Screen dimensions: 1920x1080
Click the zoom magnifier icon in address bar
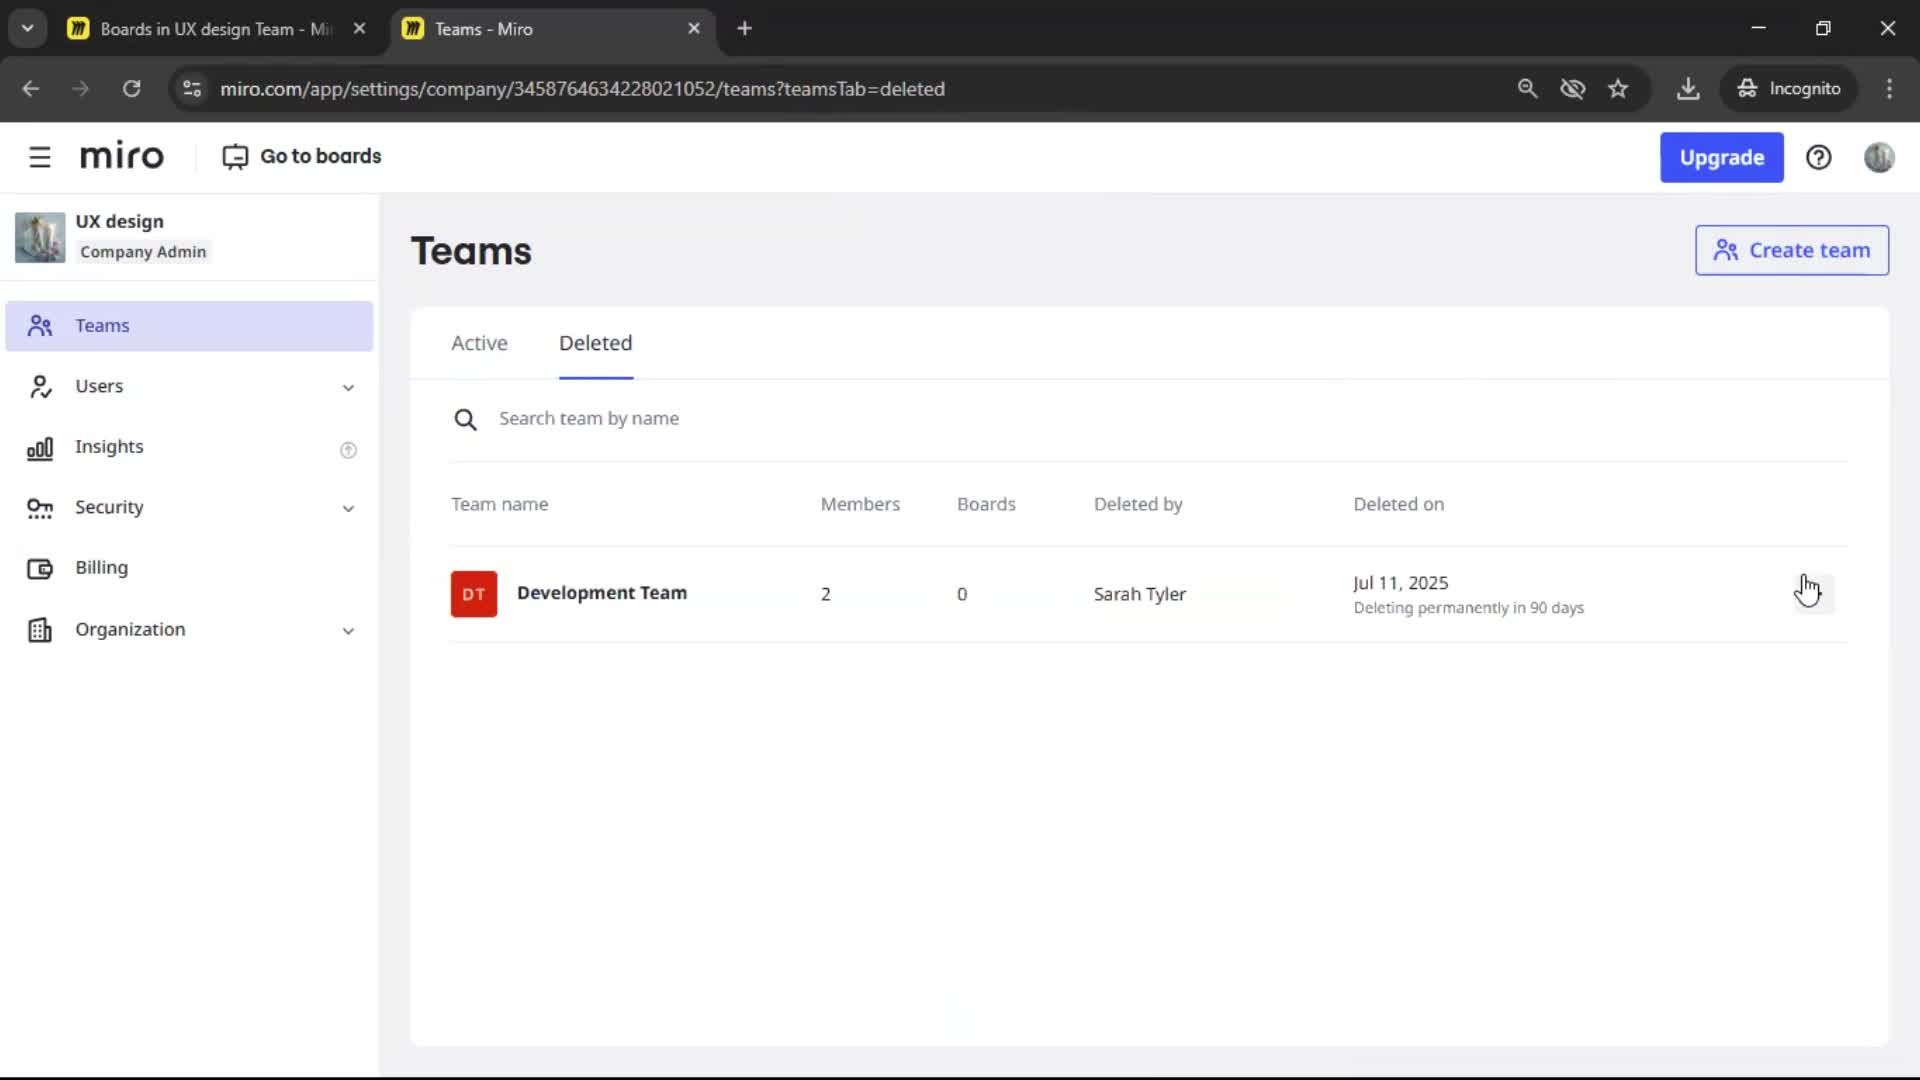coord(1527,89)
